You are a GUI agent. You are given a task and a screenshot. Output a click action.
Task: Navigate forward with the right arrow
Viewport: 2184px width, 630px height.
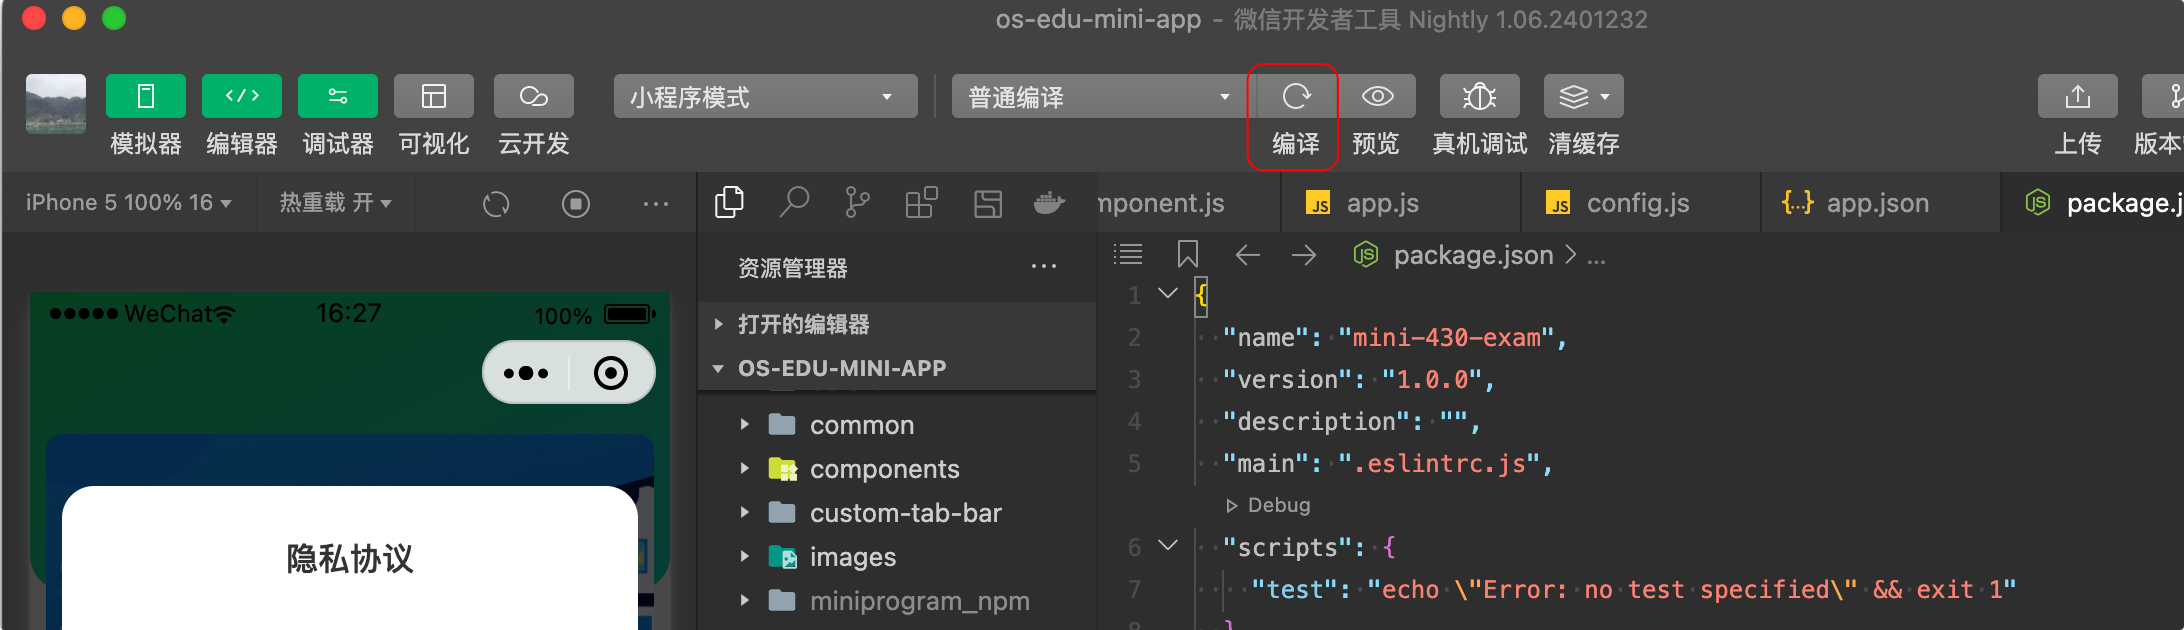tap(1304, 255)
